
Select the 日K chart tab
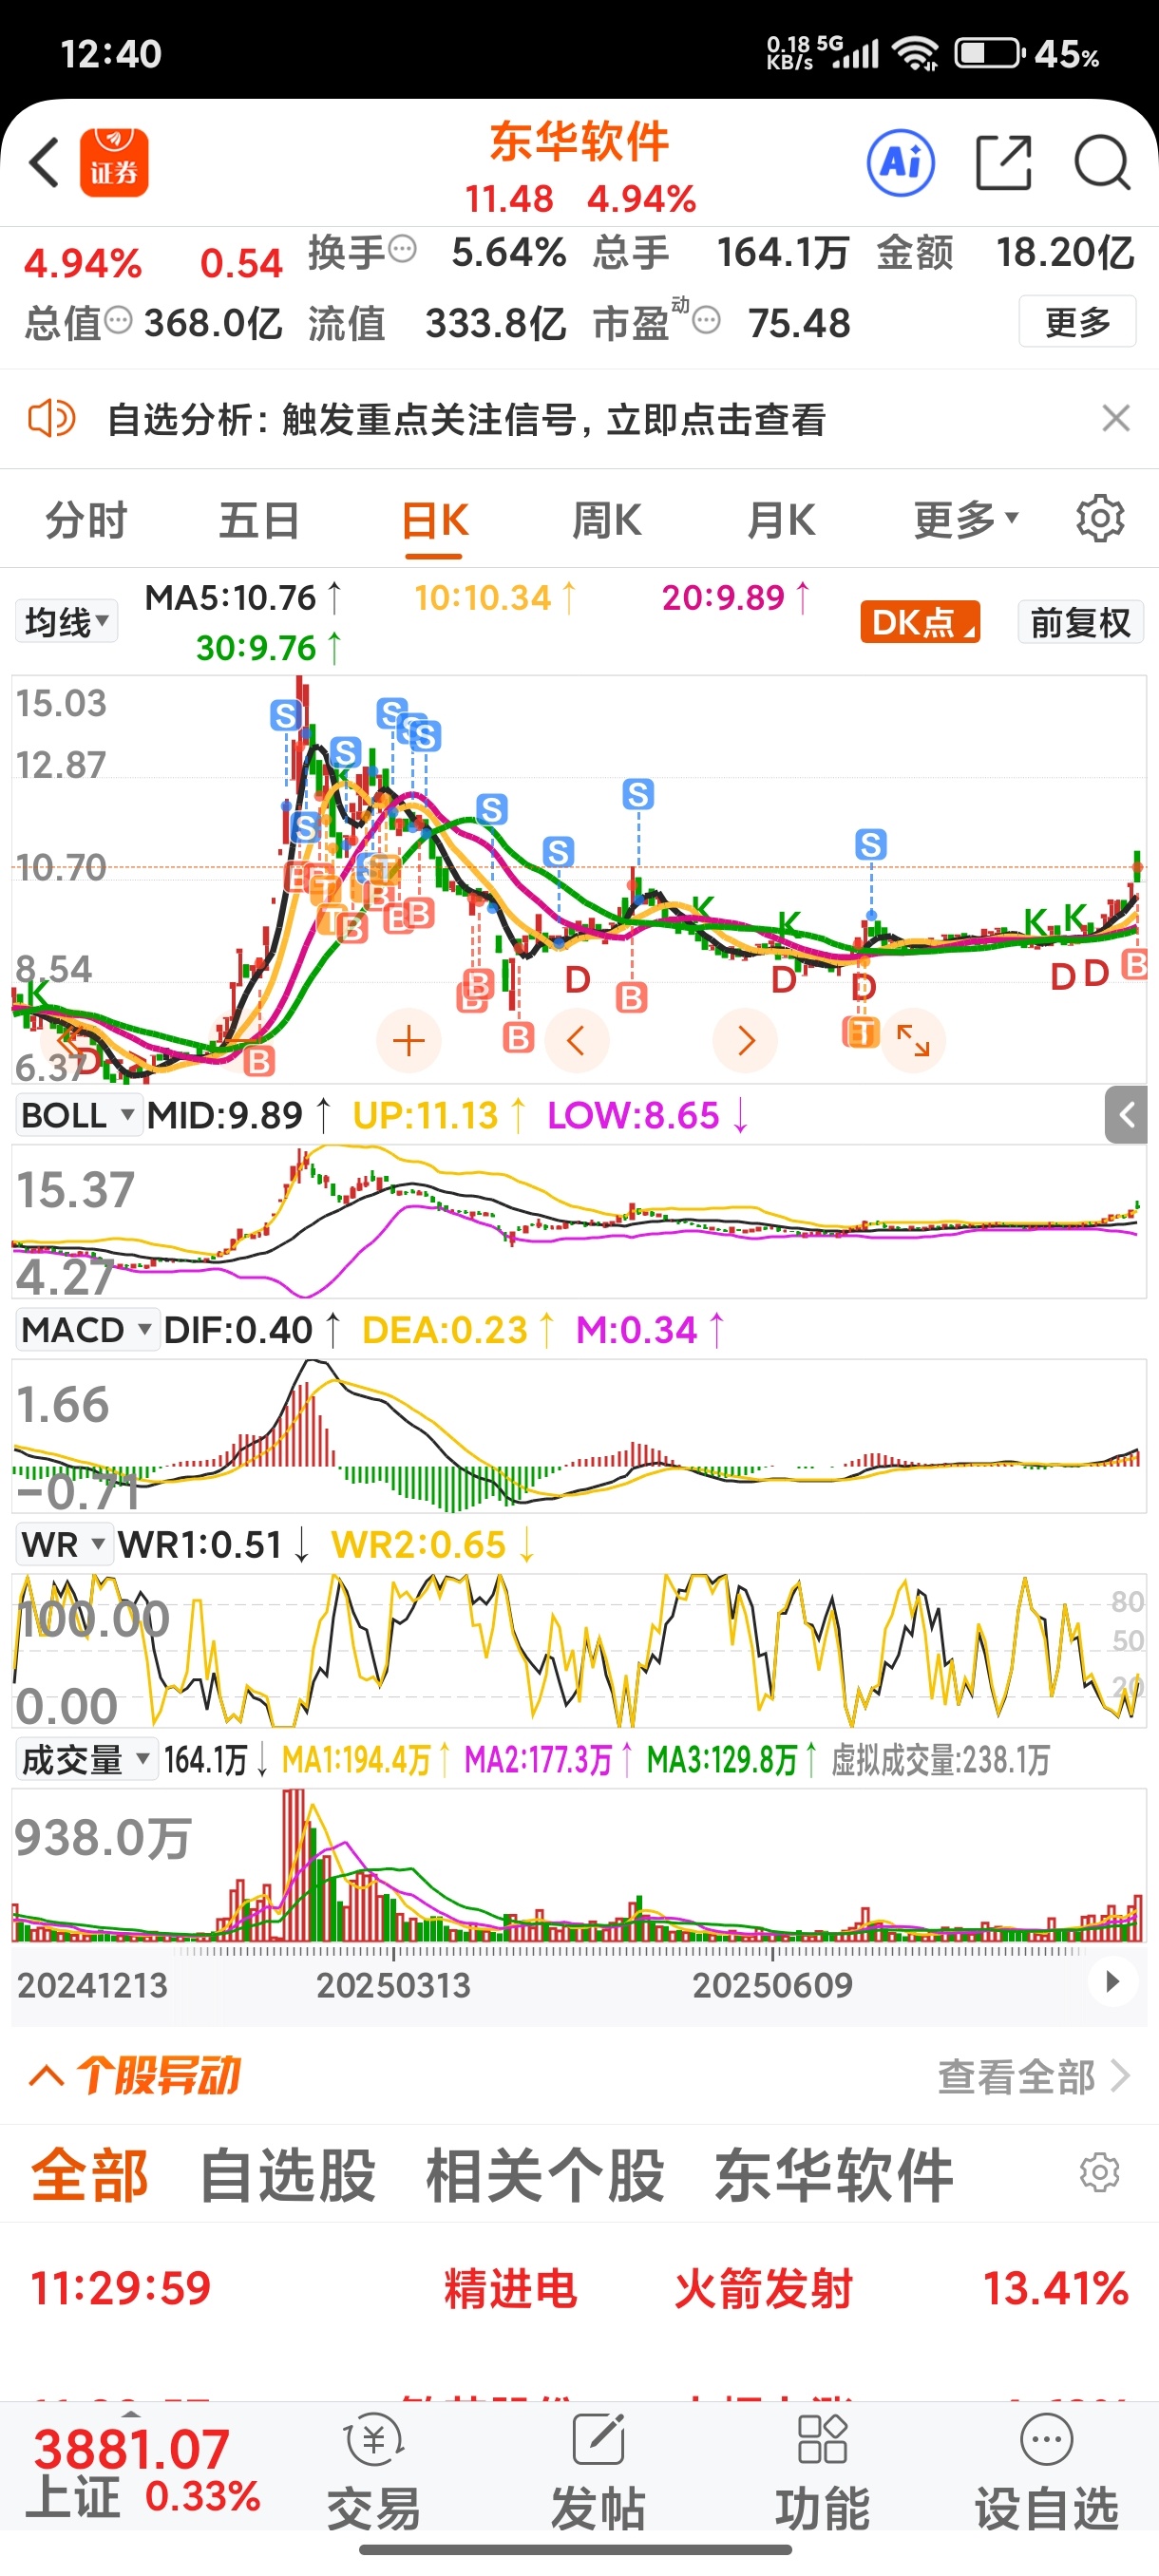click(x=434, y=520)
